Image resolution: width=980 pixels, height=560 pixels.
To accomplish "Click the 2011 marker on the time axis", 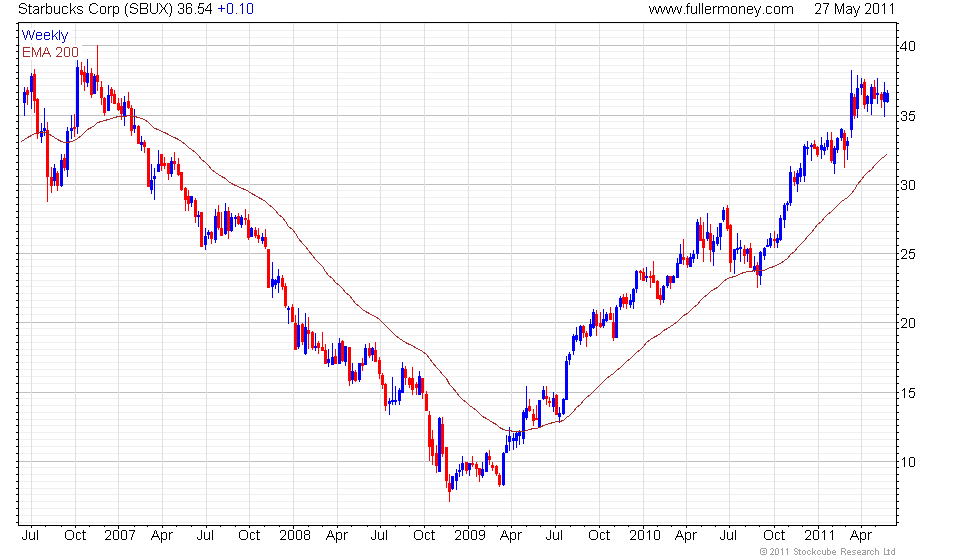I will click(x=820, y=535).
